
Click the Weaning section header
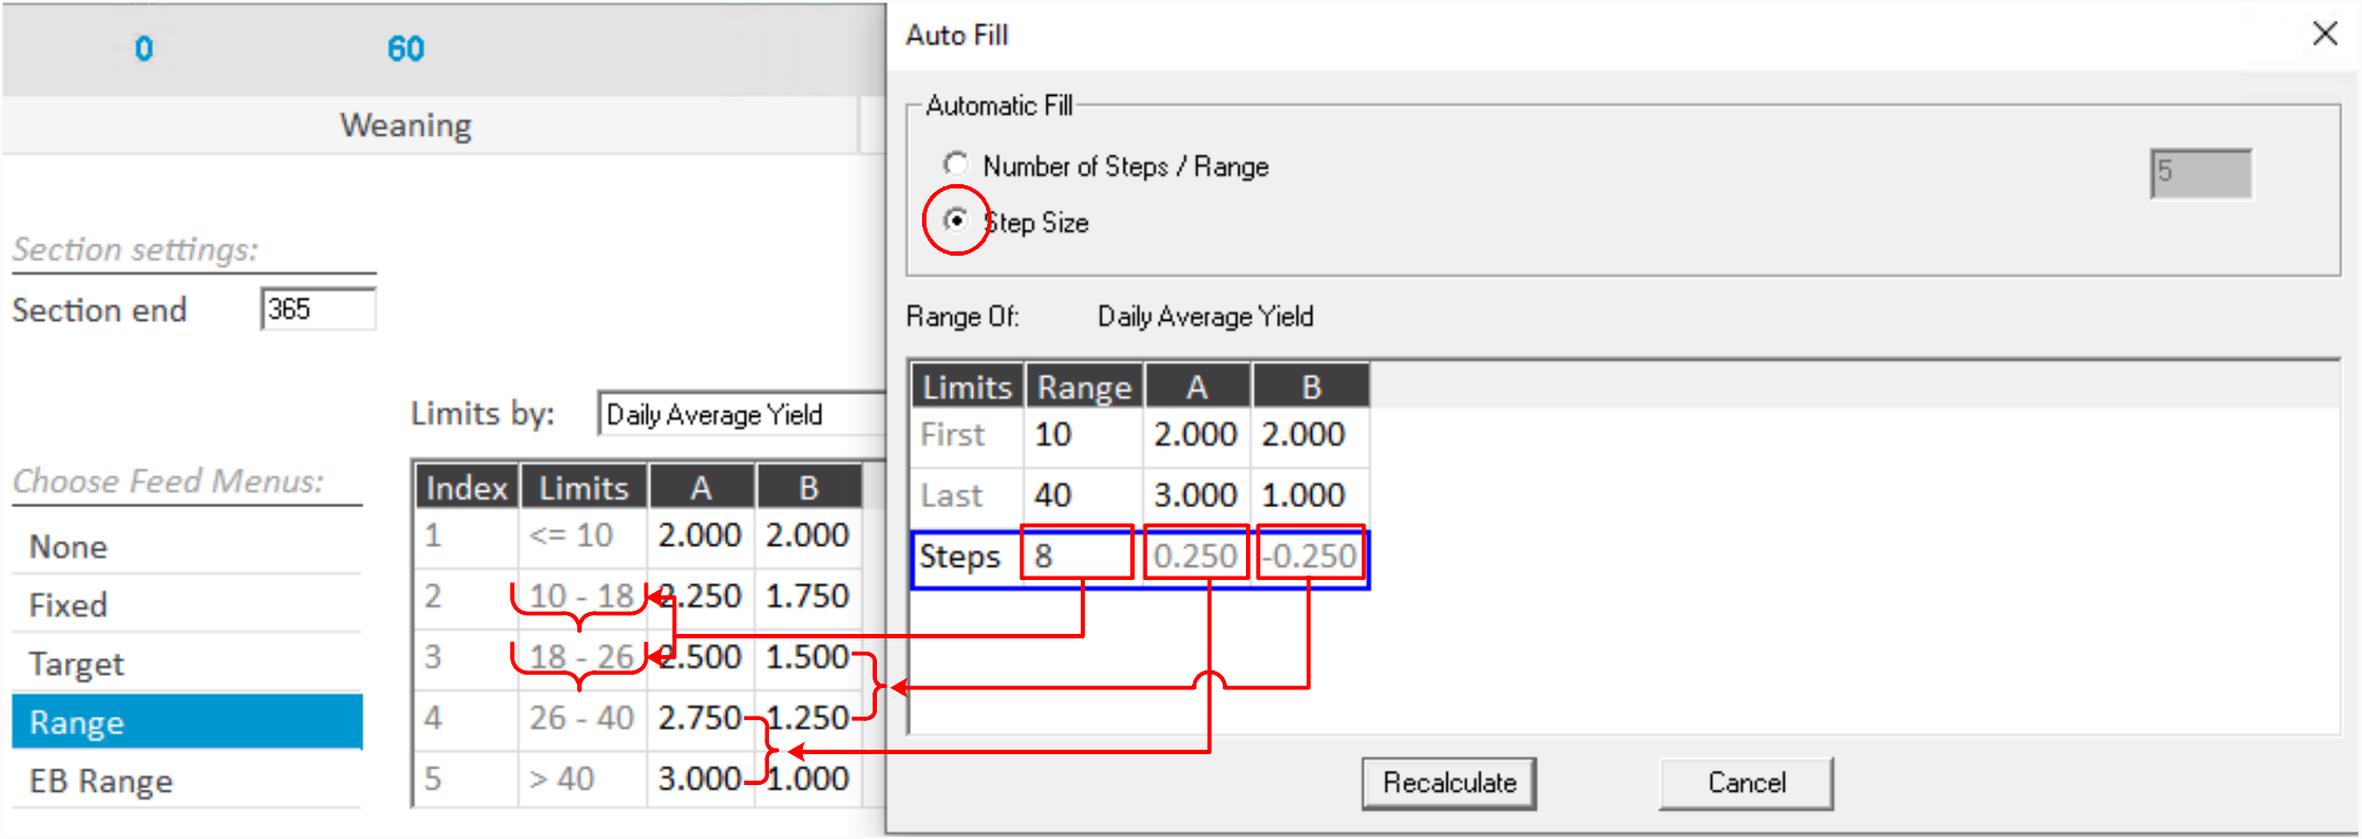pyautogui.click(x=405, y=126)
